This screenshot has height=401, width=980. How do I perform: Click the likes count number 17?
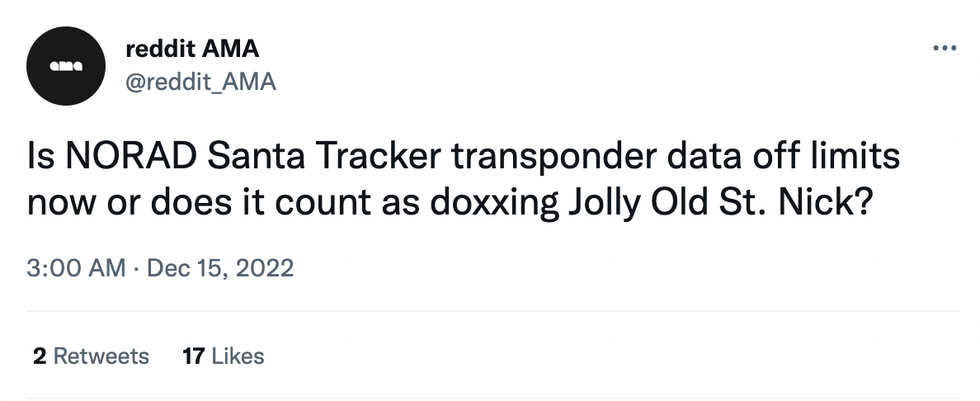[x=193, y=355]
